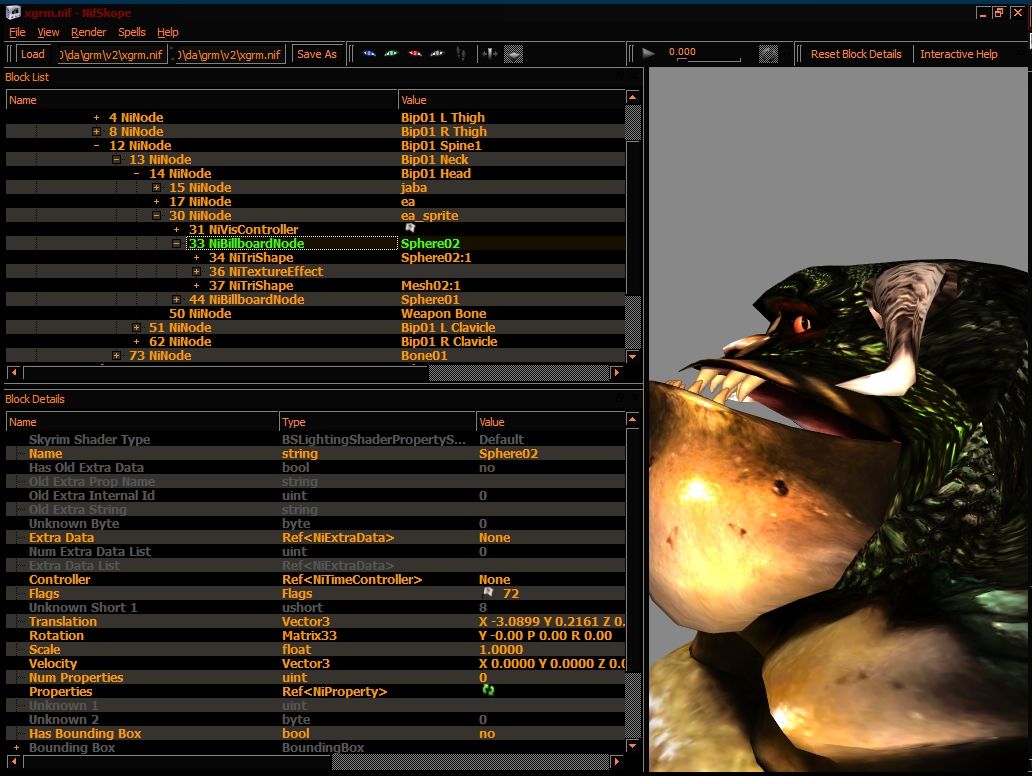This screenshot has width=1032, height=776.
Task: Select the 34 NiTriShape row
Action: (315, 257)
